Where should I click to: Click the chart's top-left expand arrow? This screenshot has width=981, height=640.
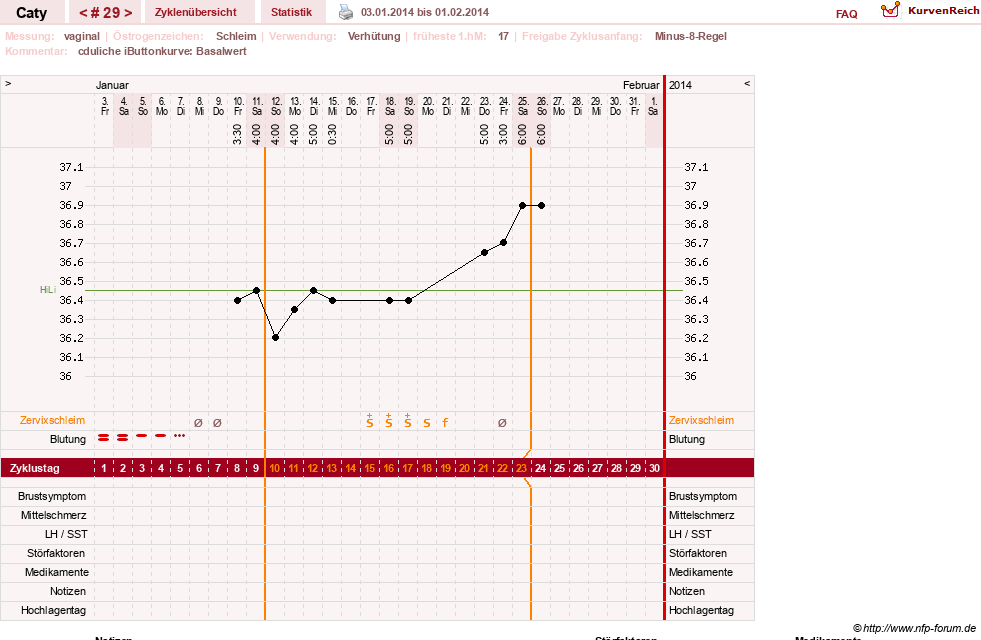click(x=8, y=83)
